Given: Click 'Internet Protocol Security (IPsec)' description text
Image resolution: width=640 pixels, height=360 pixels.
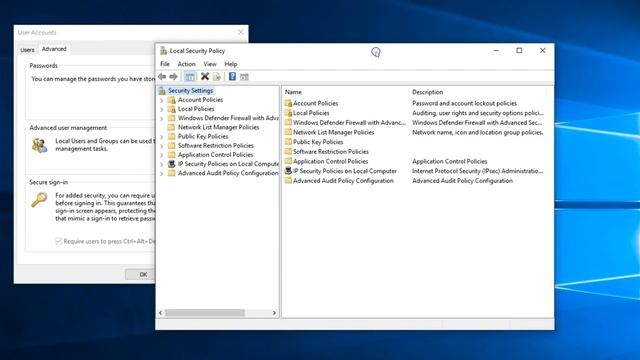Looking at the screenshot, I should tap(477, 171).
